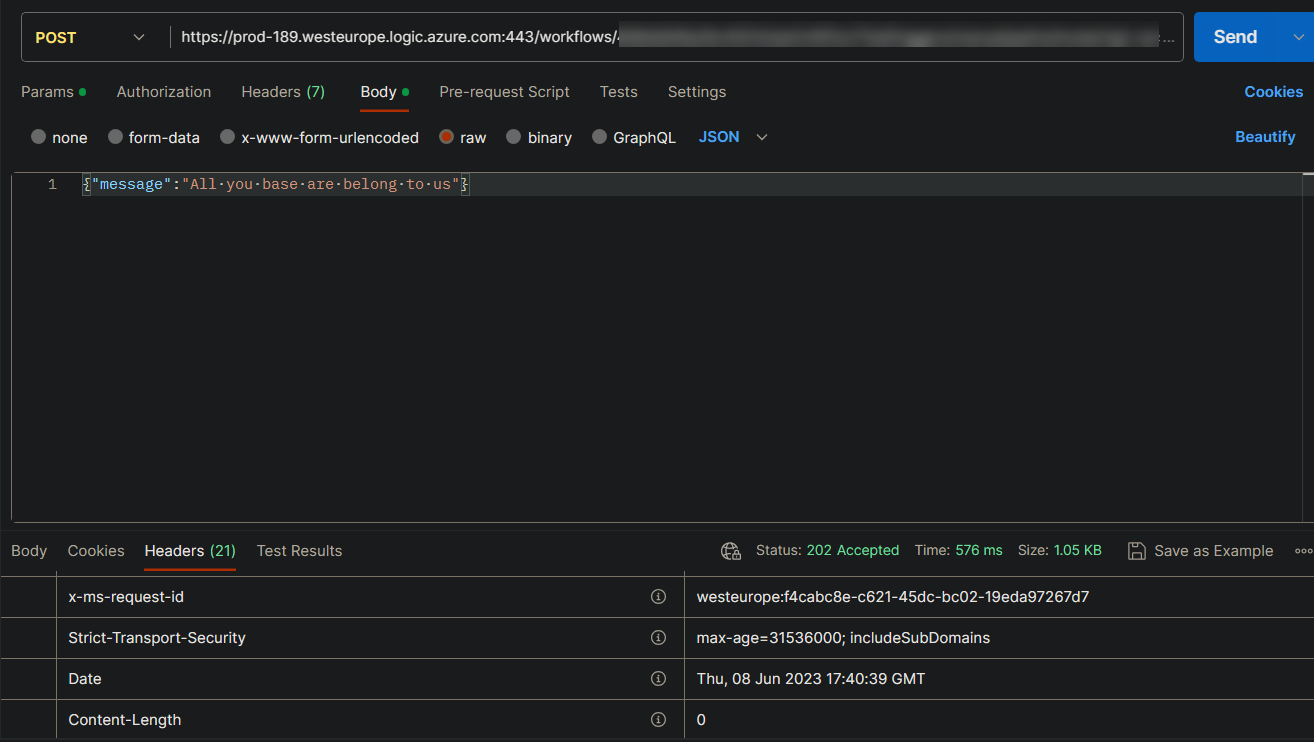Viewport: 1314px width, 742px height.
Task: Click the info icon beside Content-Length
Action: click(x=658, y=719)
